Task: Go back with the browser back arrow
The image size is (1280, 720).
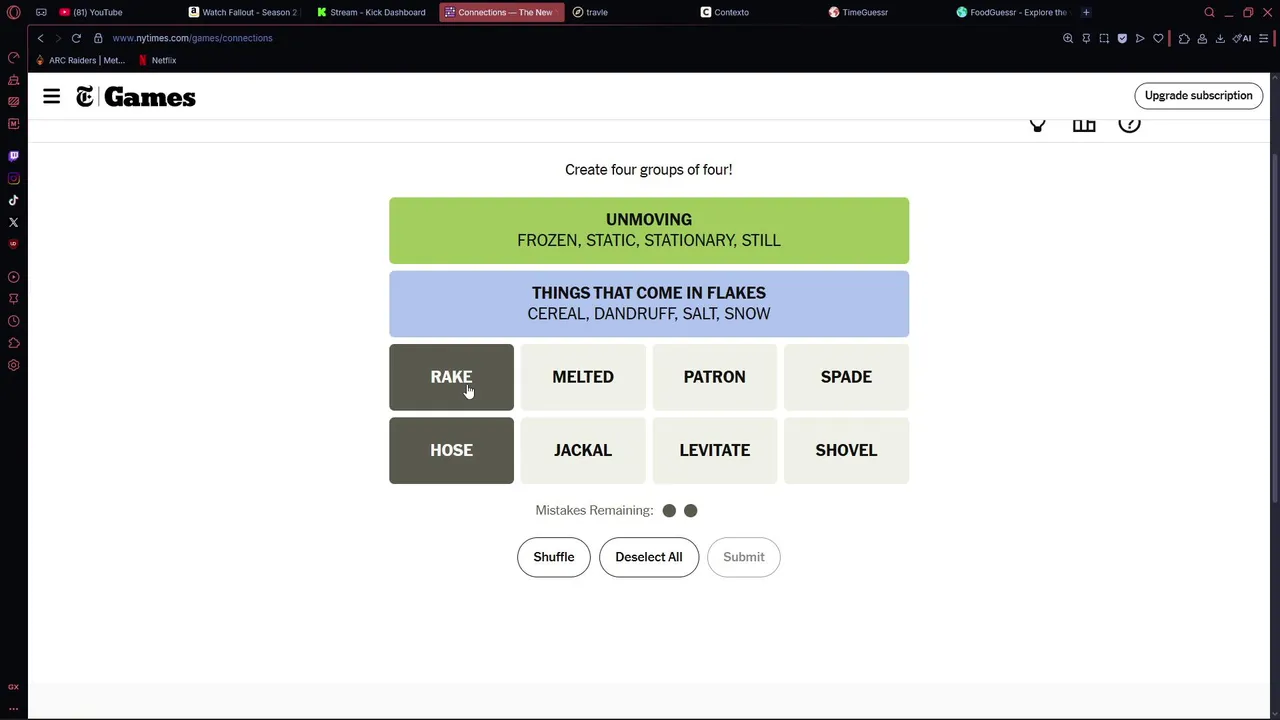Action: pos(40,38)
